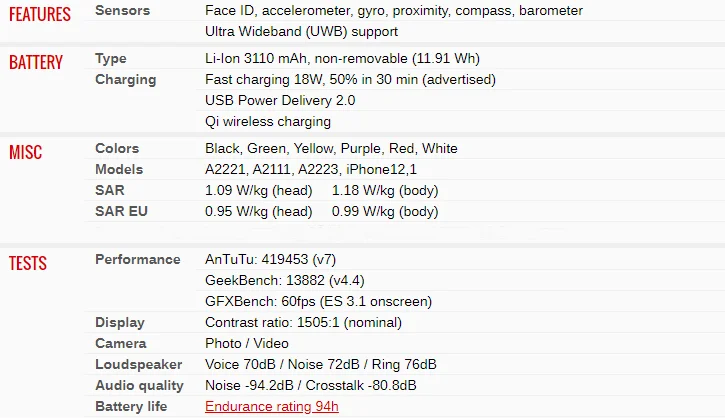
Task: Click the TESTS section heading
Action: 28,264
